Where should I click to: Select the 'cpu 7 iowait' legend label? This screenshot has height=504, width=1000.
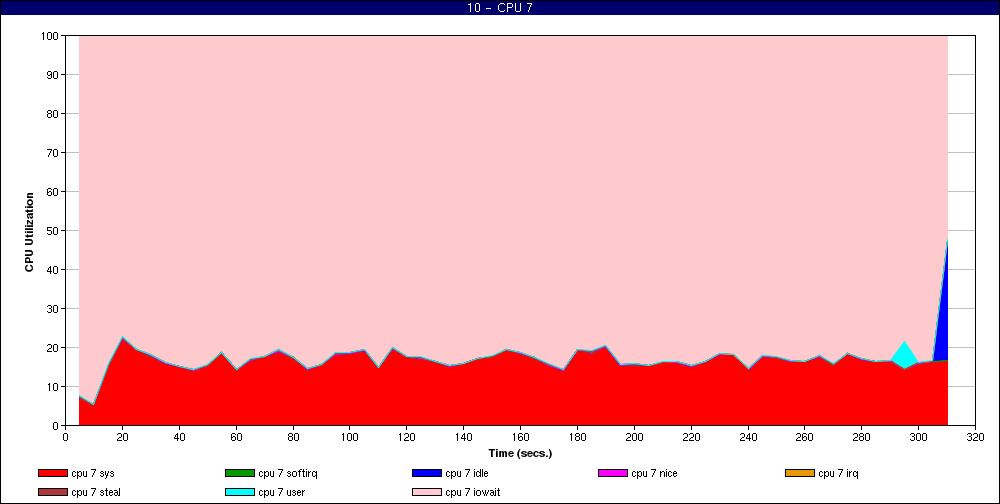tap(473, 493)
